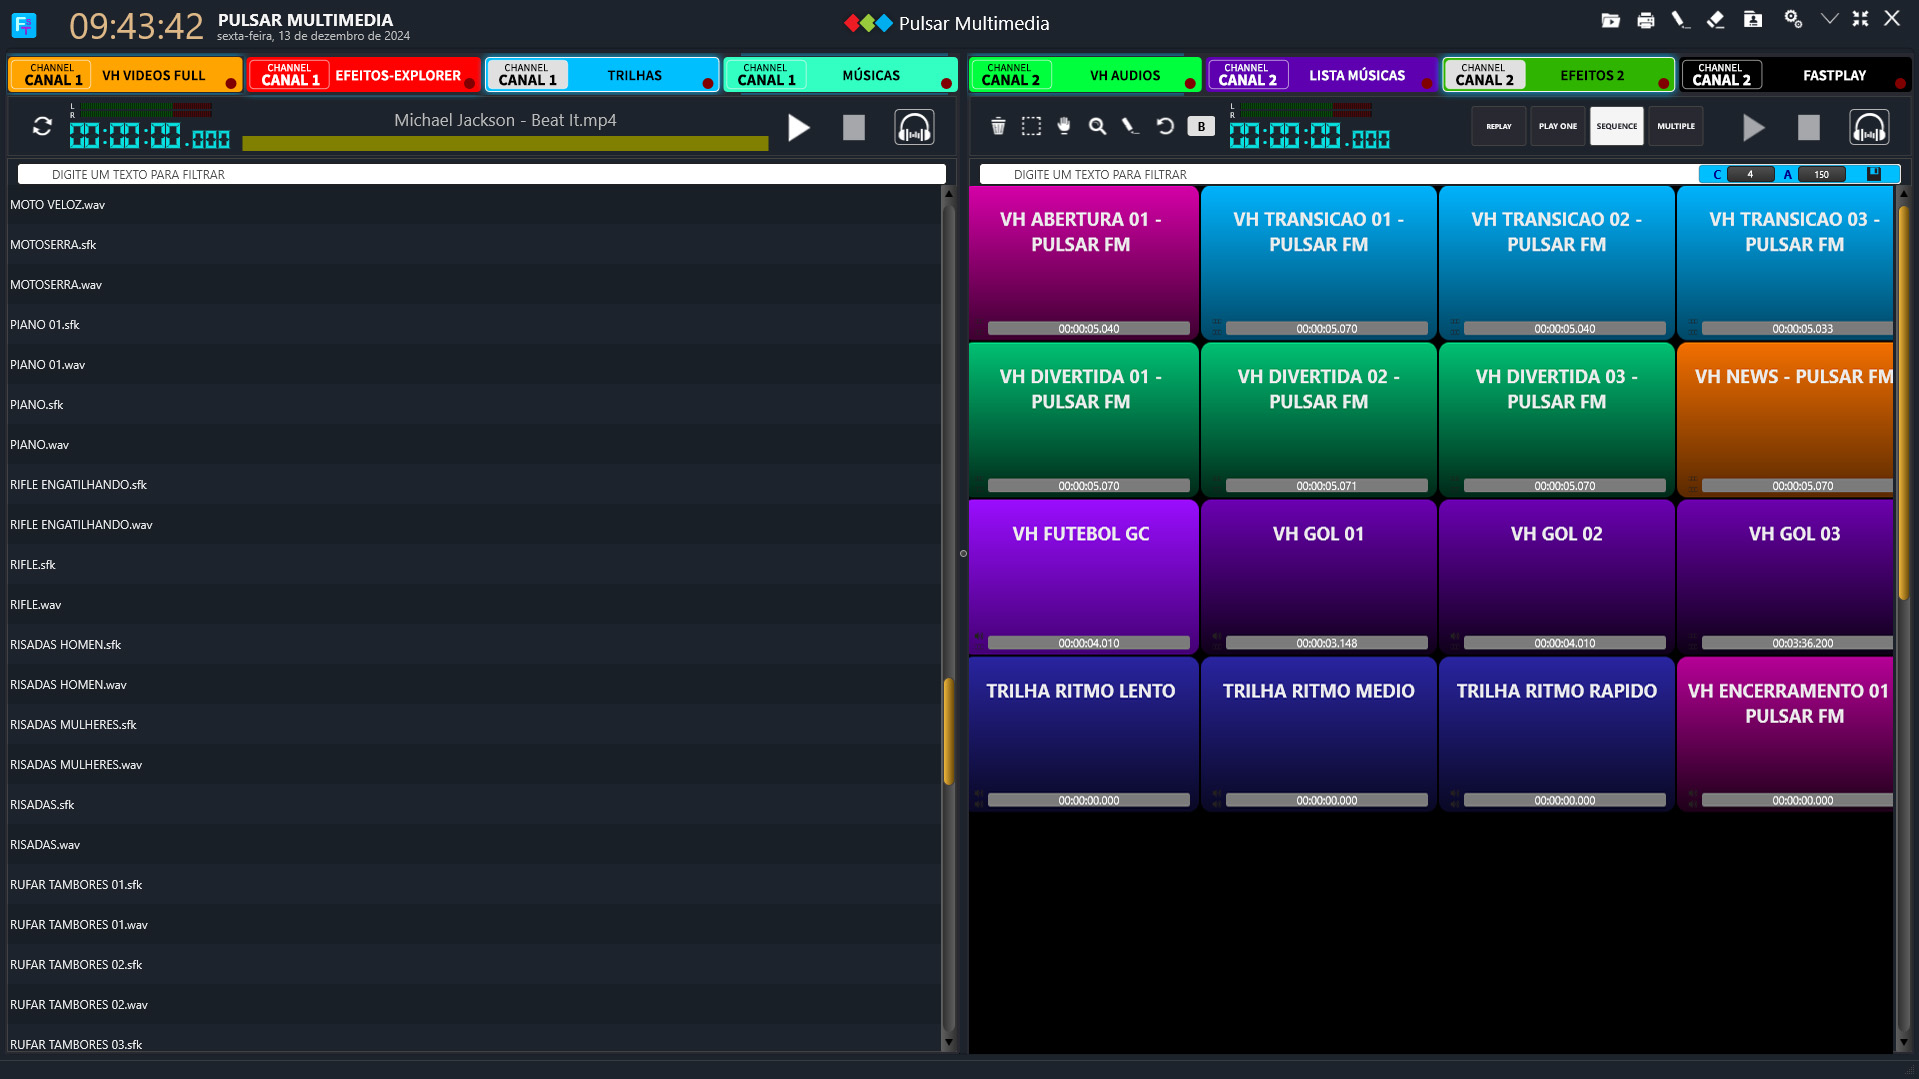Select RIFLE ENGATILHANDO.wav in file list
Screen dimensions: 1919x1079
tap(475, 524)
